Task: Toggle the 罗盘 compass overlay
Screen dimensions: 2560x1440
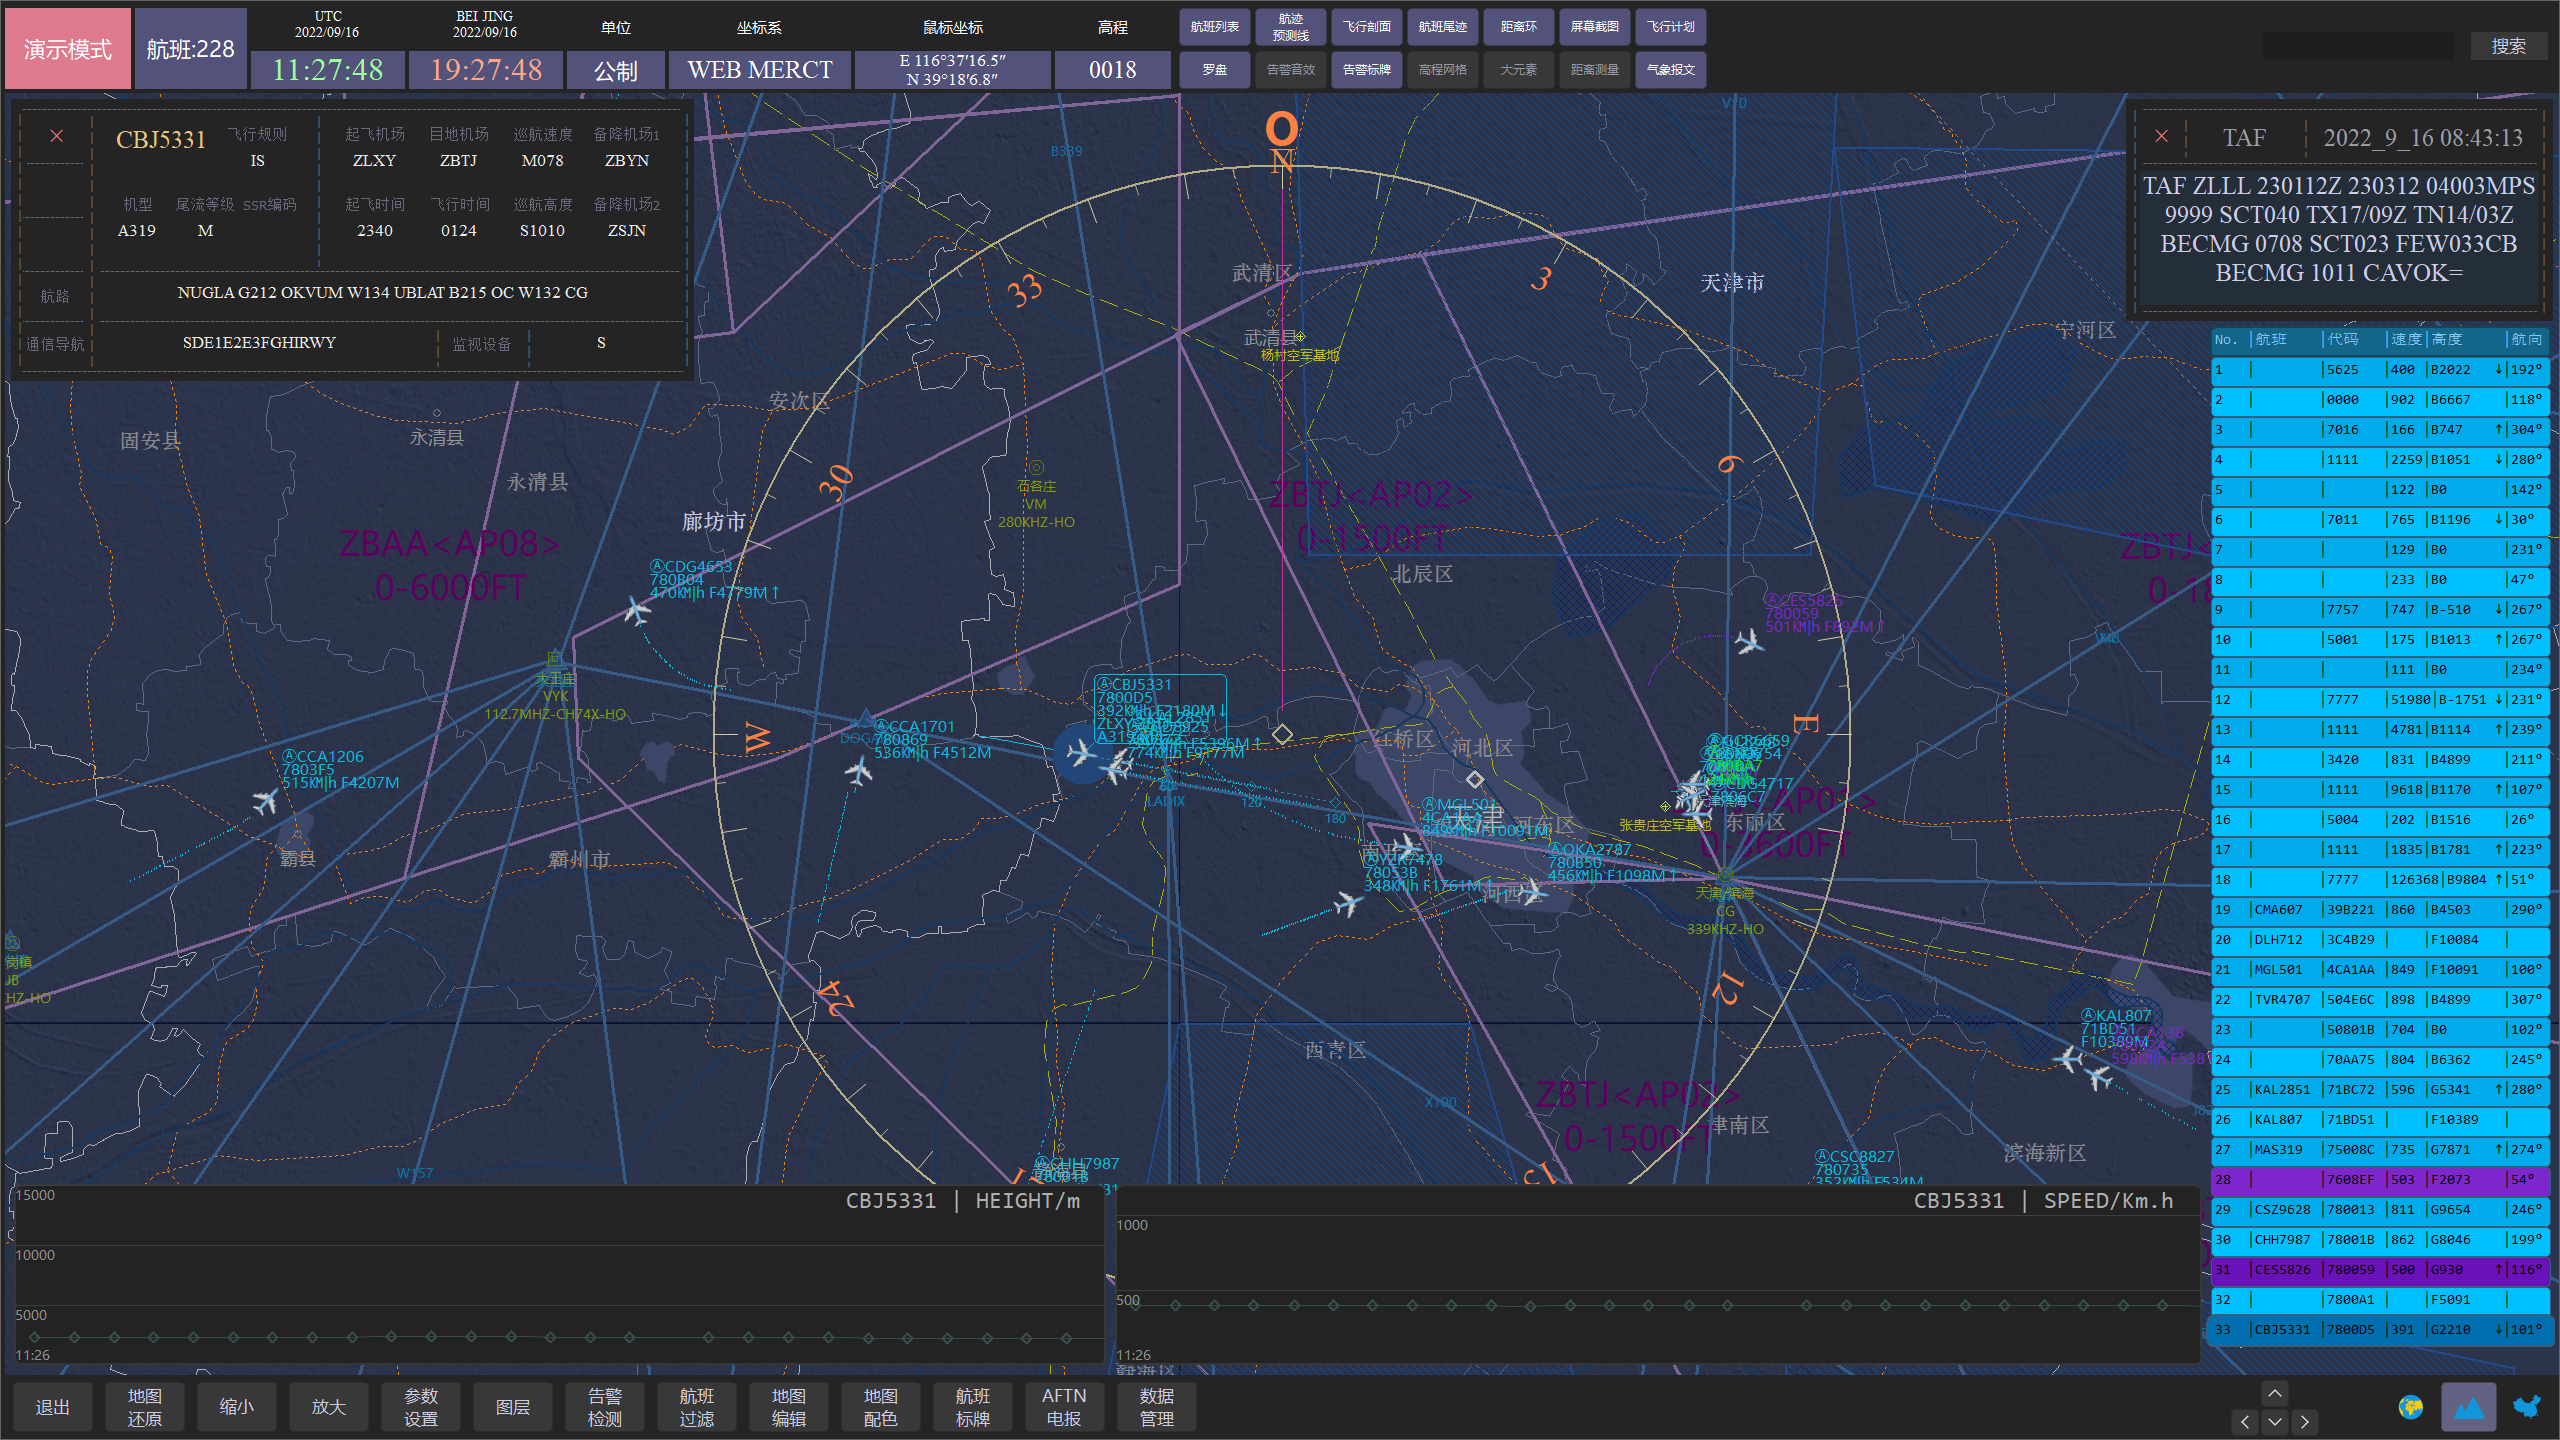Action: pyautogui.click(x=1215, y=70)
